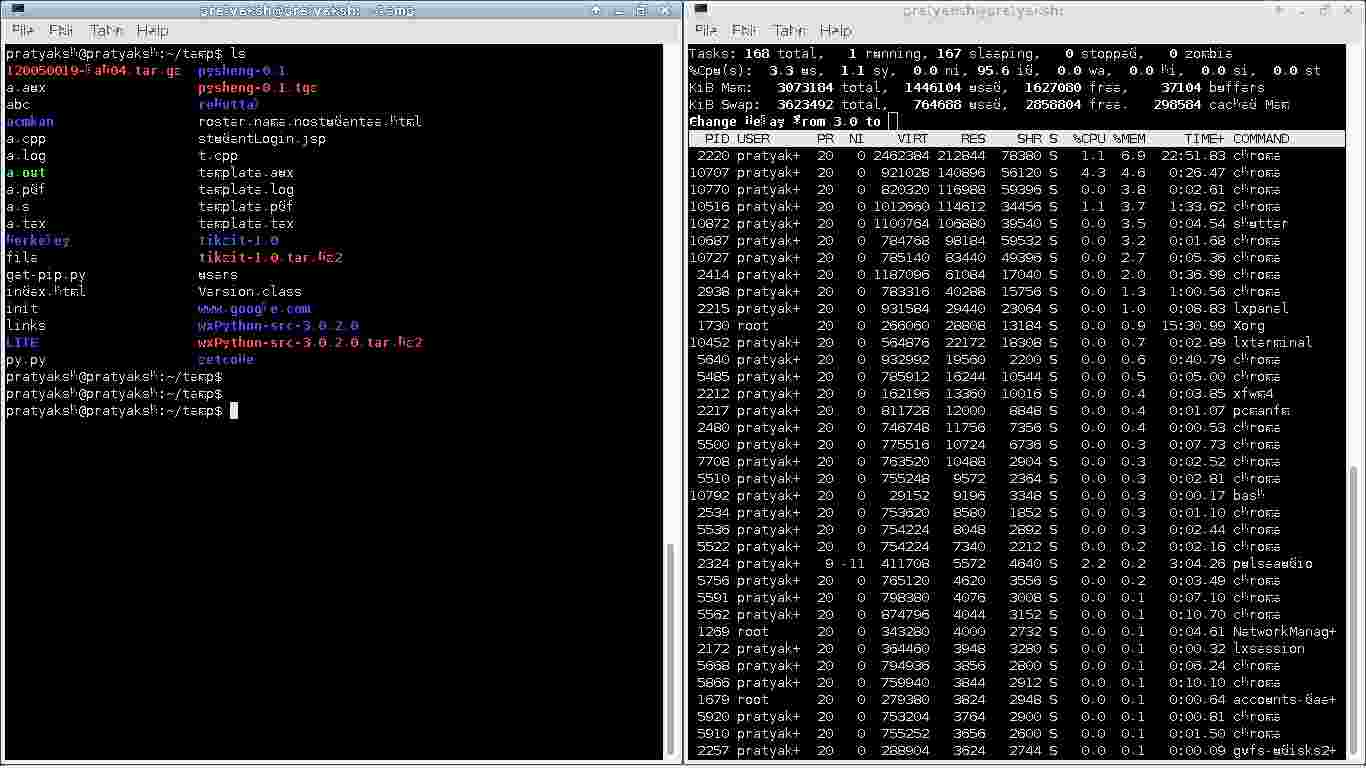Click the 'KiB Mem' summary line
Viewport: 1366px width, 768px height.
point(977,88)
